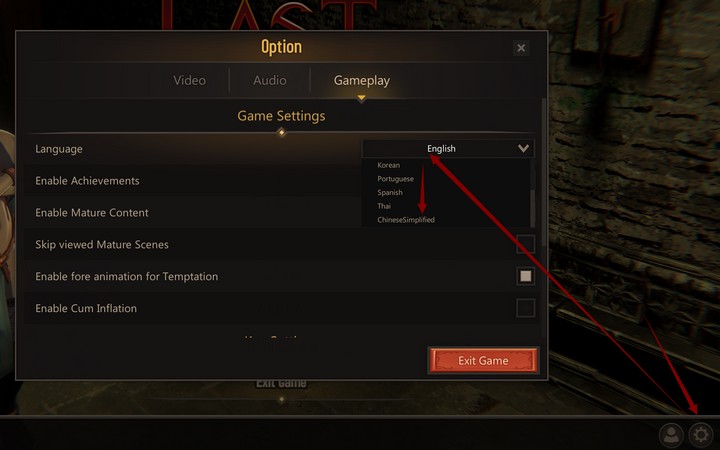This screenshot has height=450, width=720.
Task: Pick Spanish from the dropdown list
Action: click(x=390, y=192)
